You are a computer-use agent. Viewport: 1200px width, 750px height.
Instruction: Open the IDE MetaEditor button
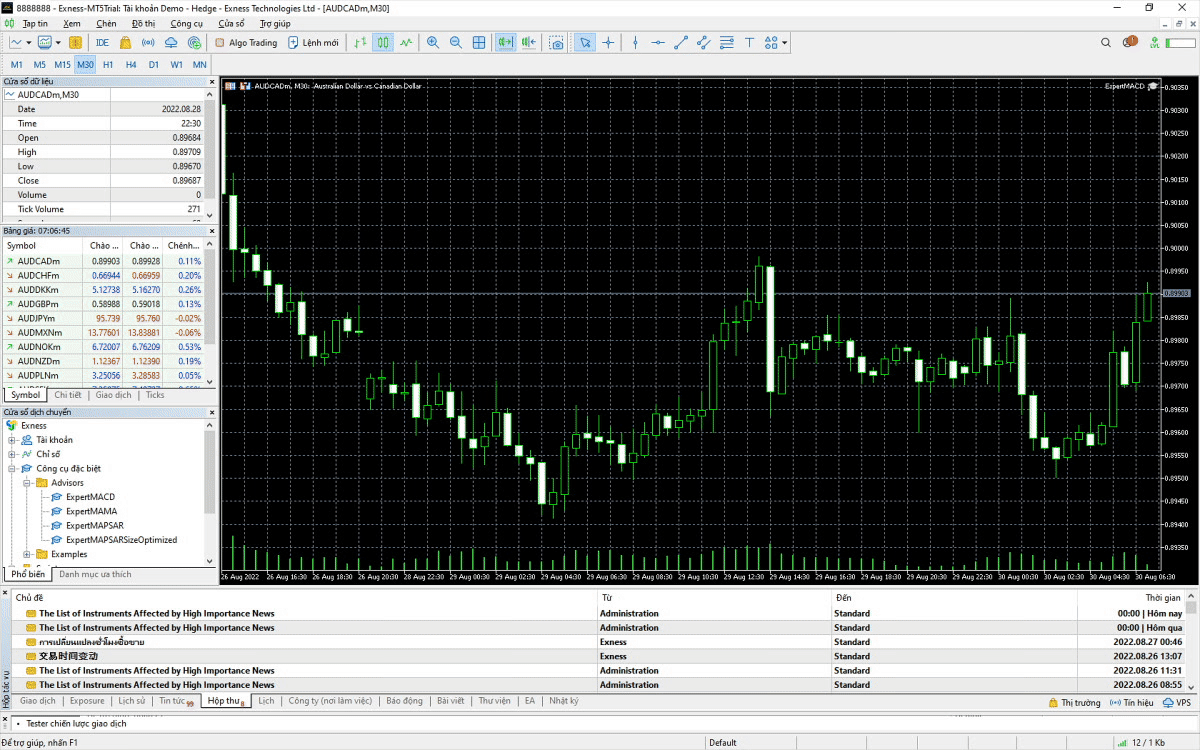coord(102,43)
